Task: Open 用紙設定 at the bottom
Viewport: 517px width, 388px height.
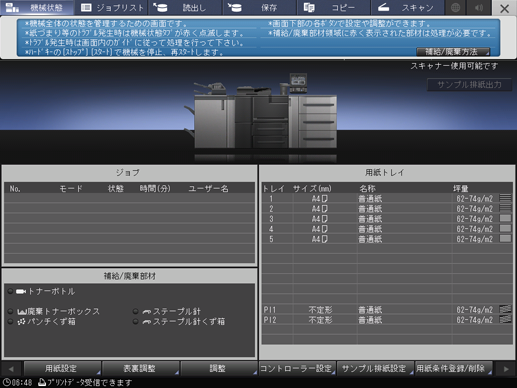Action: [62, 368]
